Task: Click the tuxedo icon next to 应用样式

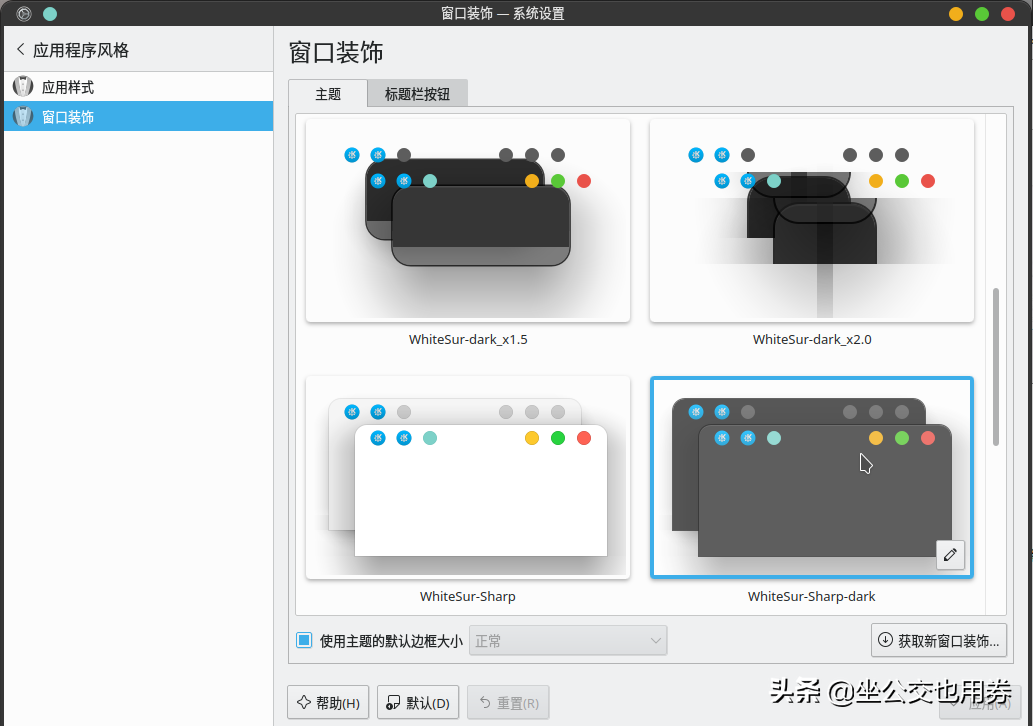Action: click(23, 86)
